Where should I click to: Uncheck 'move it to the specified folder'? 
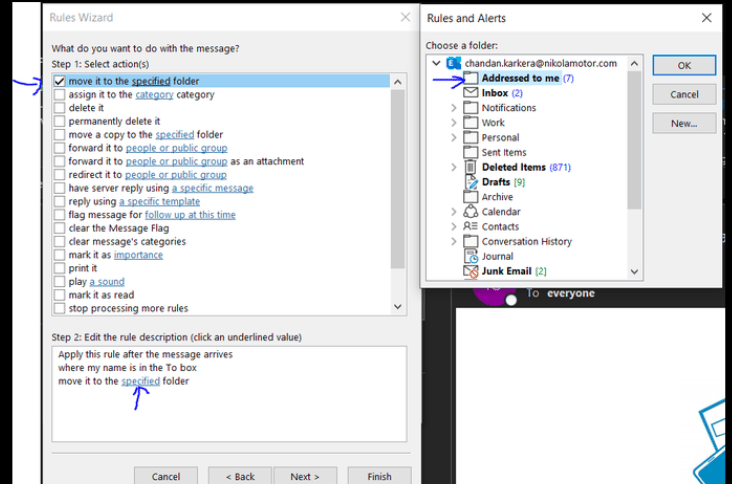tap(59, 81)
